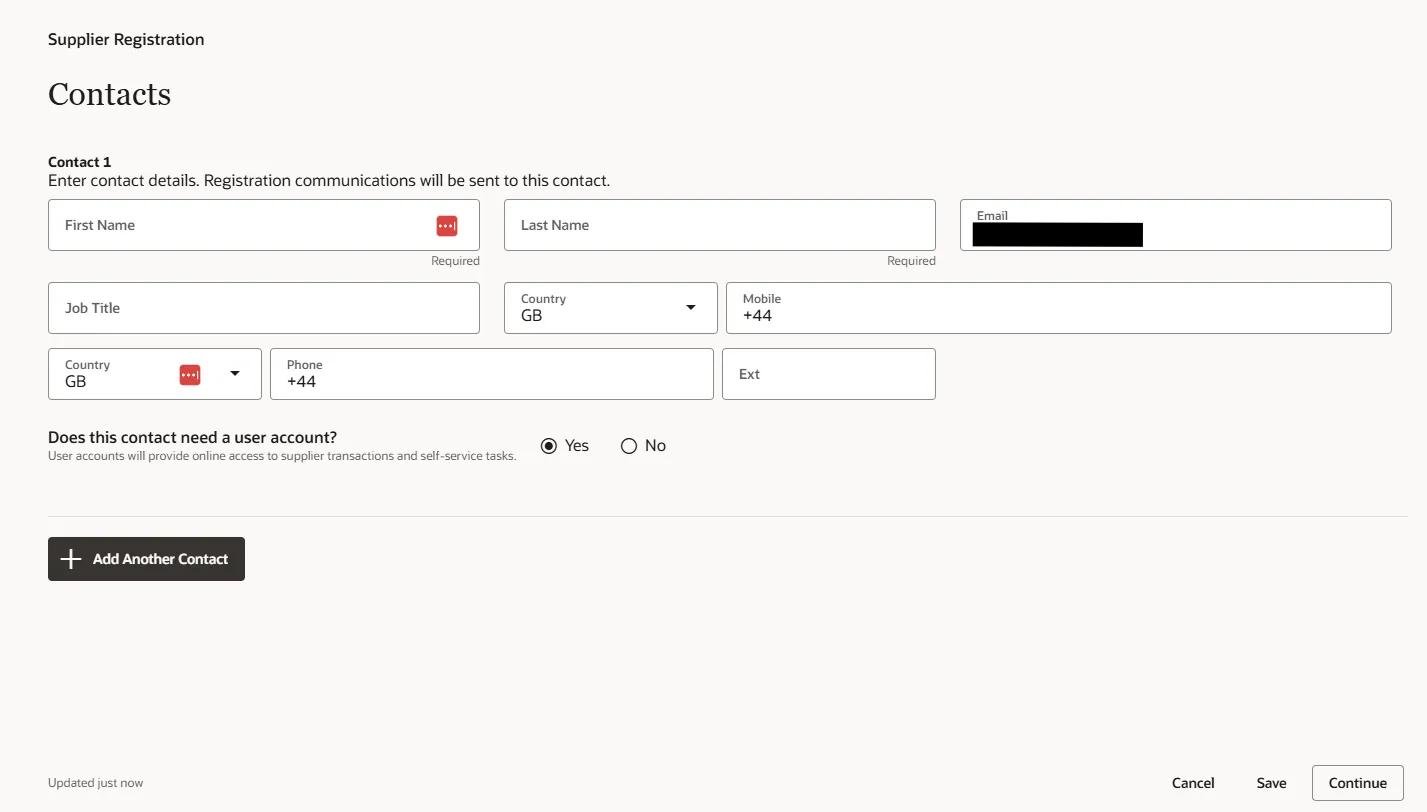Click the 'Updated just now' status text
This screenshot has width=1427, height=812.
(95, 783)
